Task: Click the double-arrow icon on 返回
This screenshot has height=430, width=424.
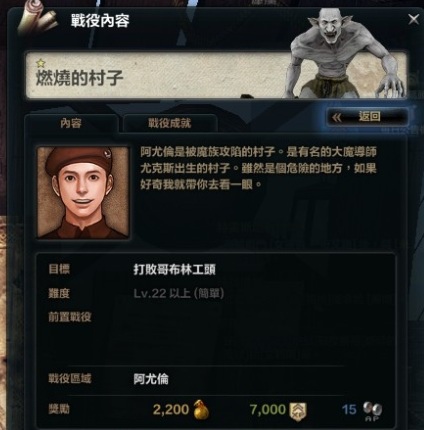Action: click(x=337, y=117)
